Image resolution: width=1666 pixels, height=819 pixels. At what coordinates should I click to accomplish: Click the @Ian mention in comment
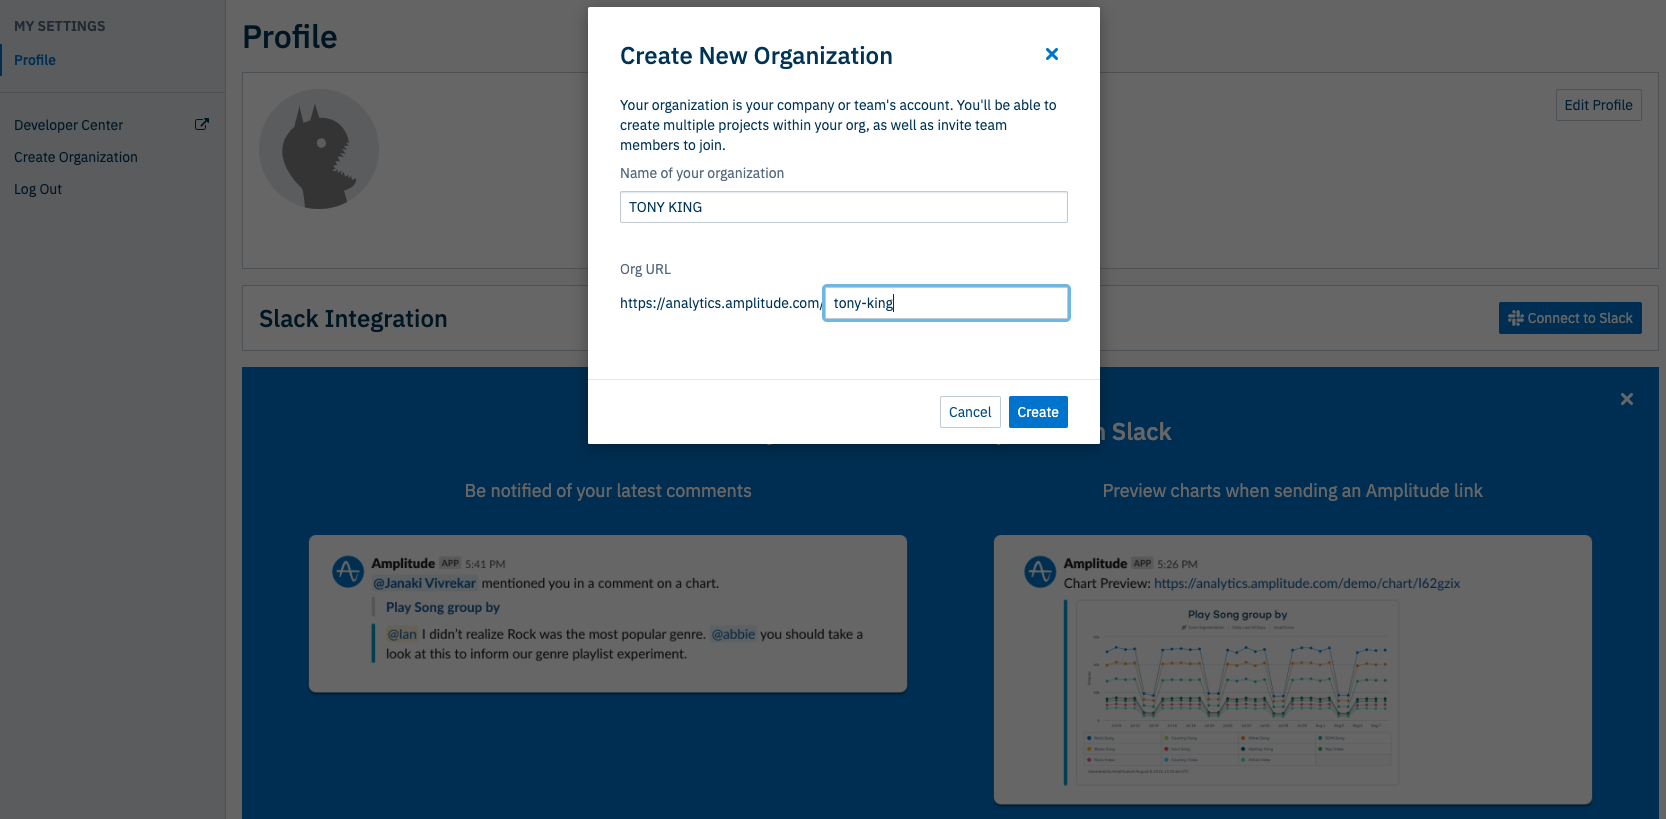(x=402, y=634)
